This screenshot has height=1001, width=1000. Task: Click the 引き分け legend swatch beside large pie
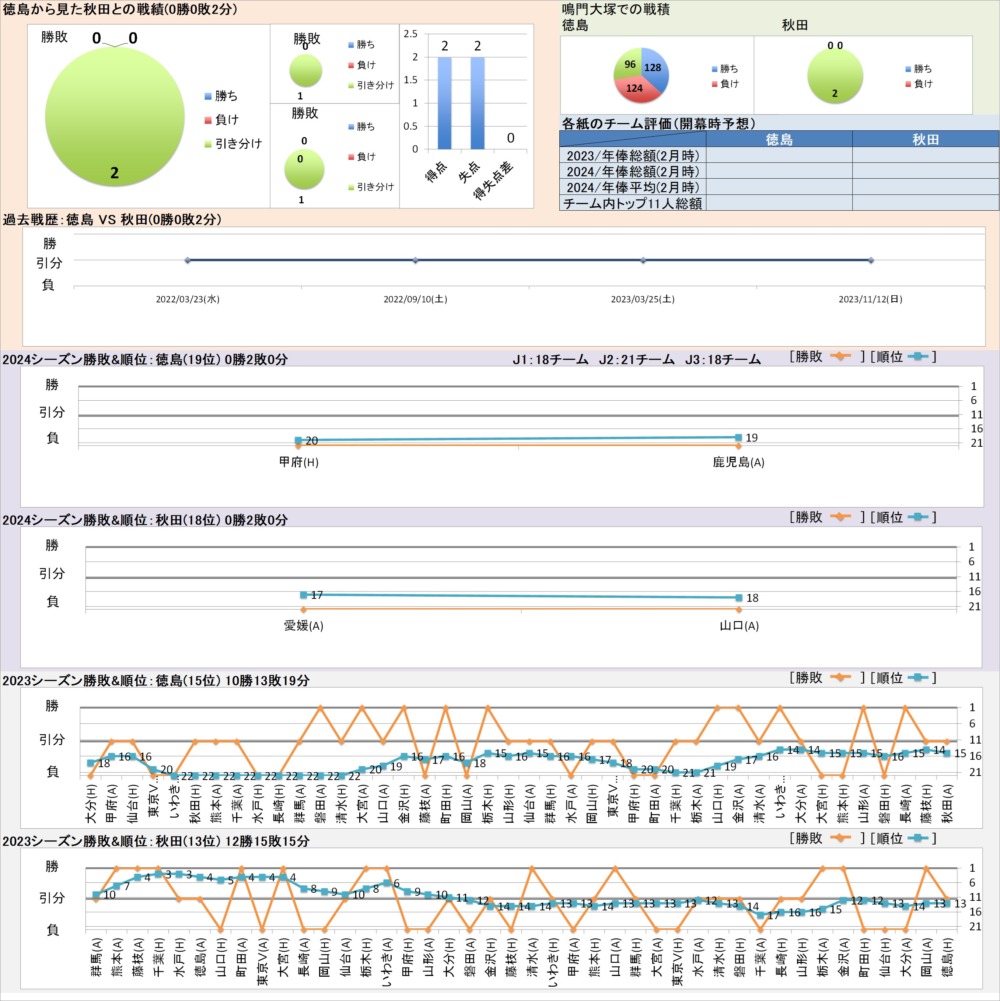tap(207, 144)
